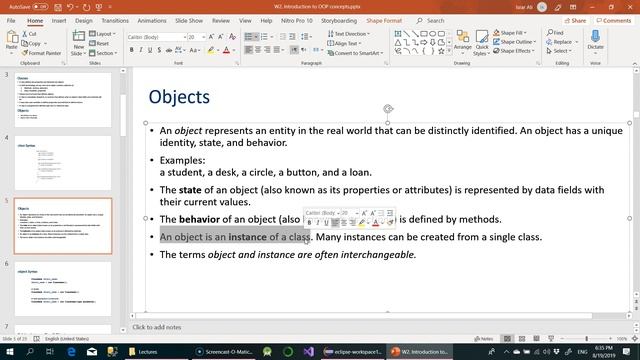The height and width of the screenshot is (360, 640).
Task: Switch to Slide Sorter view icon
Action: (x=522, y=339)
